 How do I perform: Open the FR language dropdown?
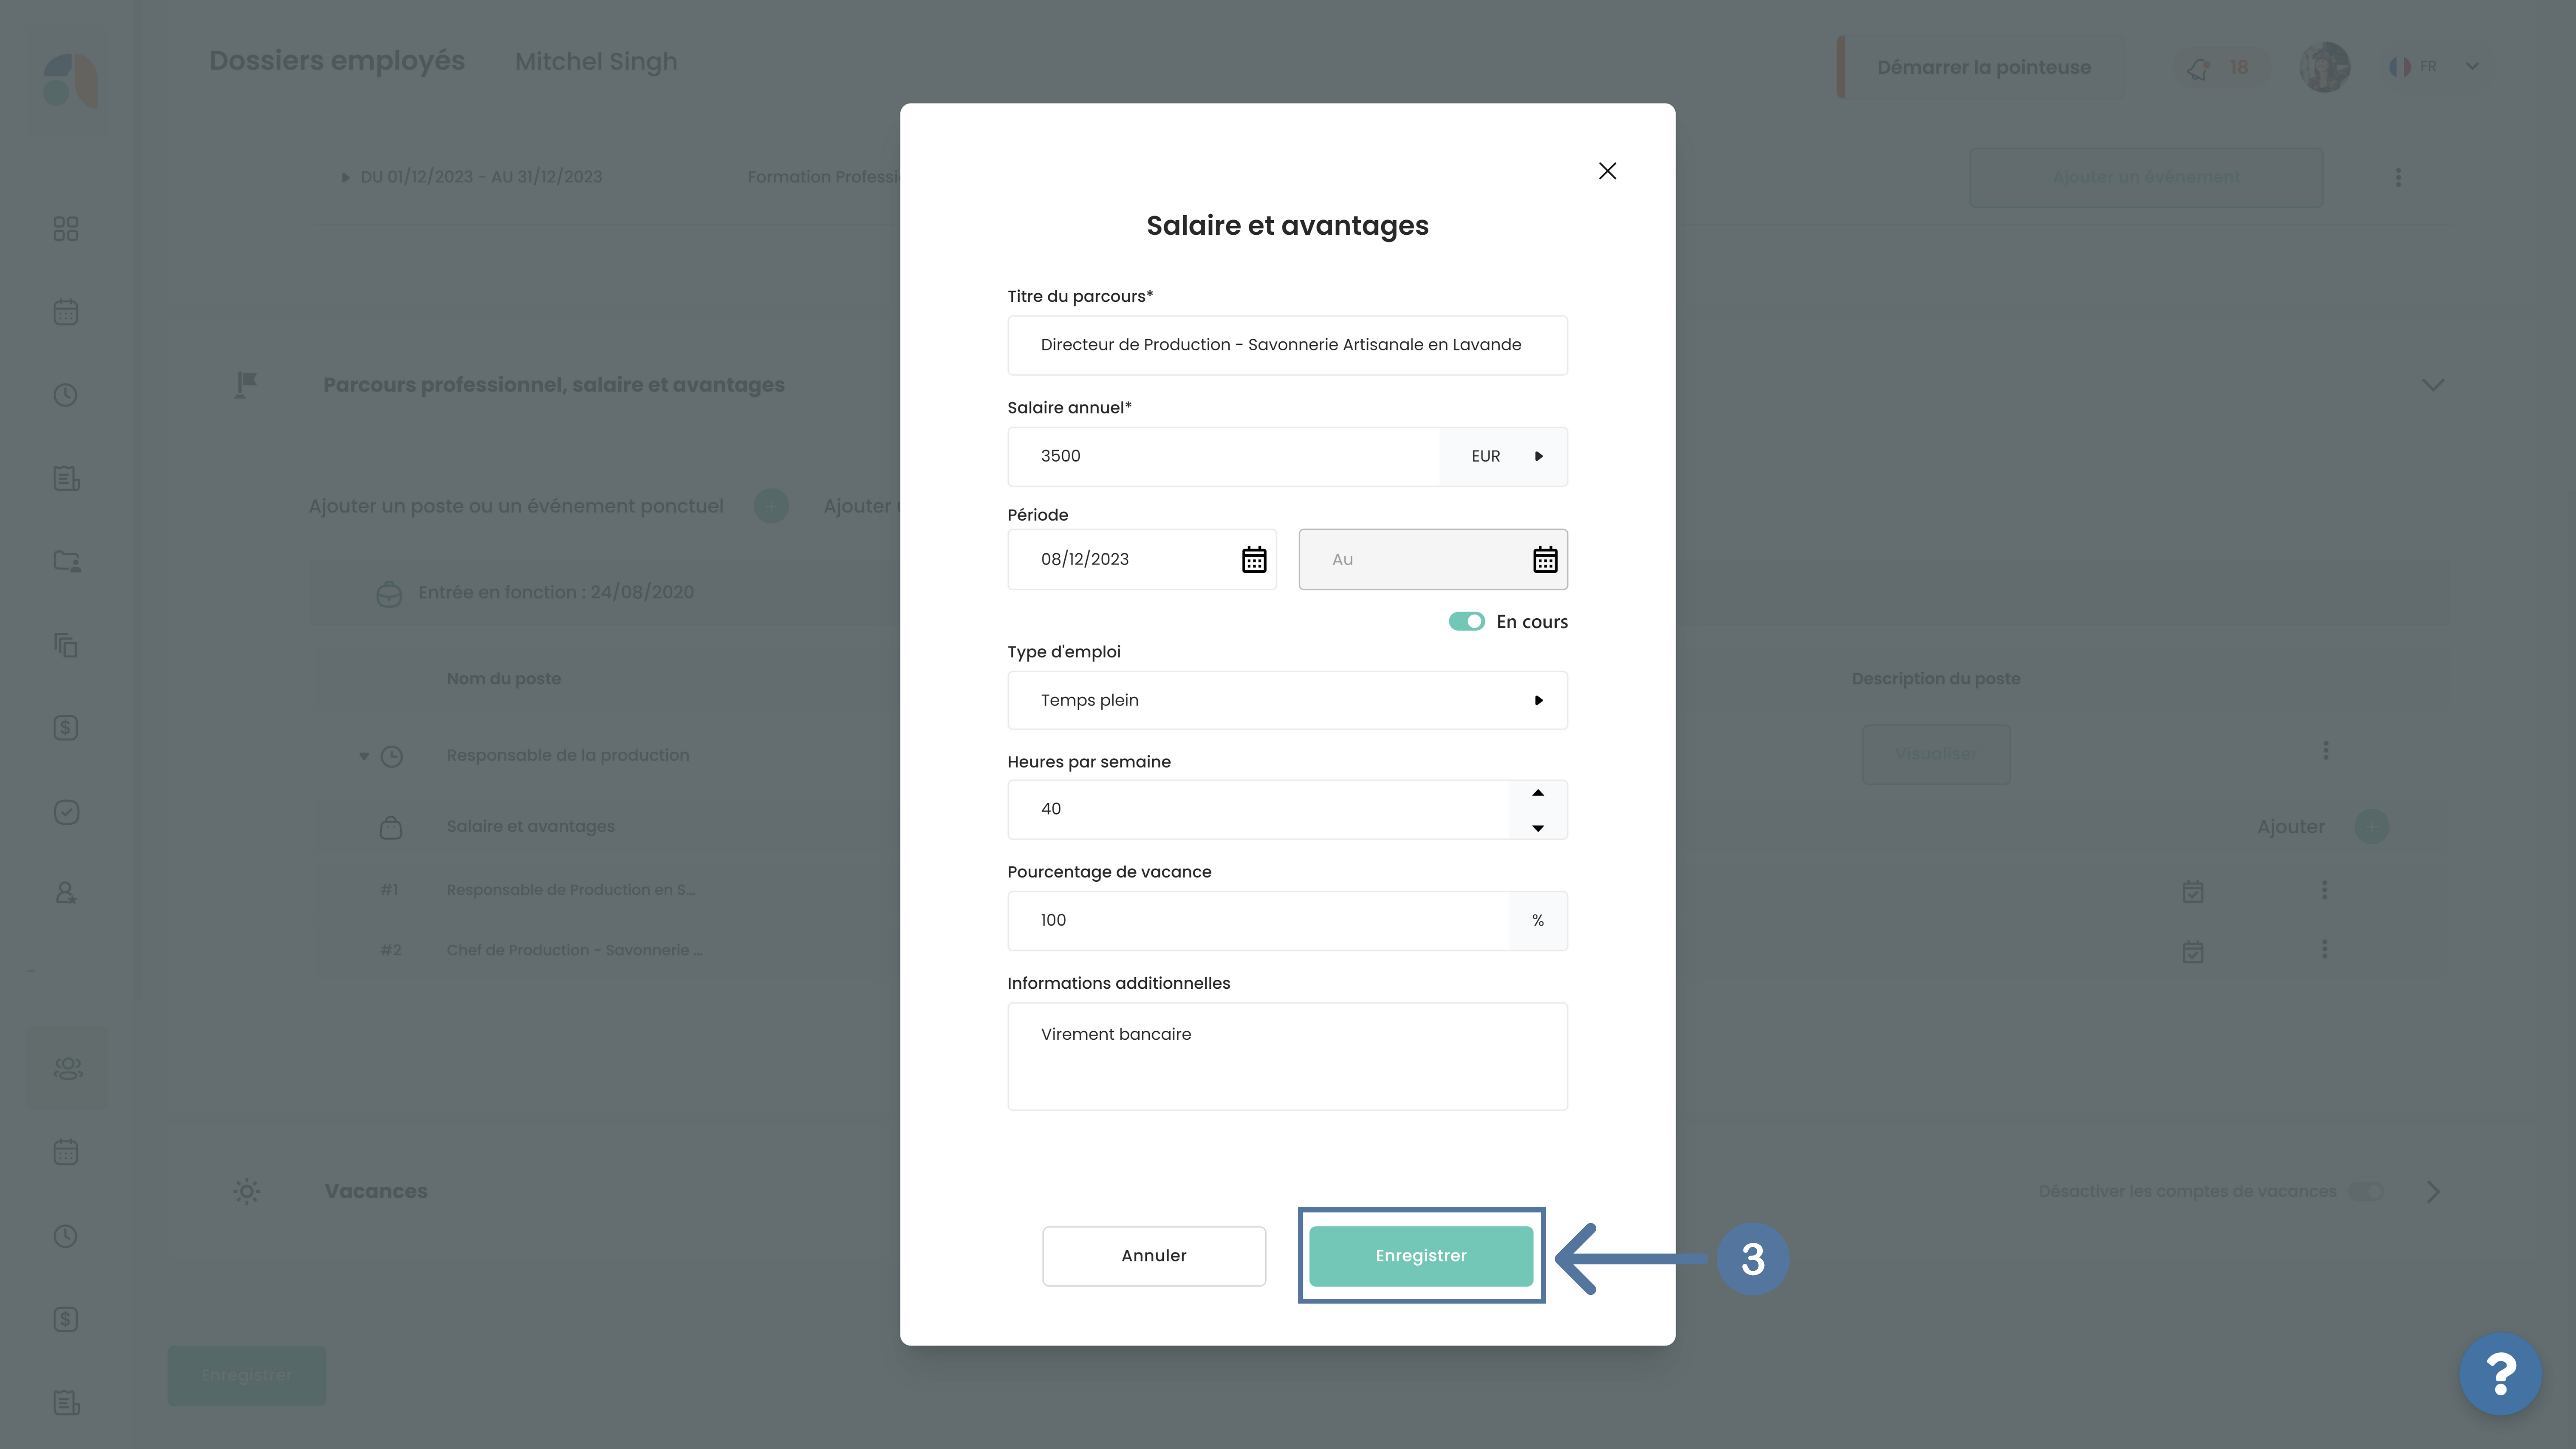pos(2433,67)
